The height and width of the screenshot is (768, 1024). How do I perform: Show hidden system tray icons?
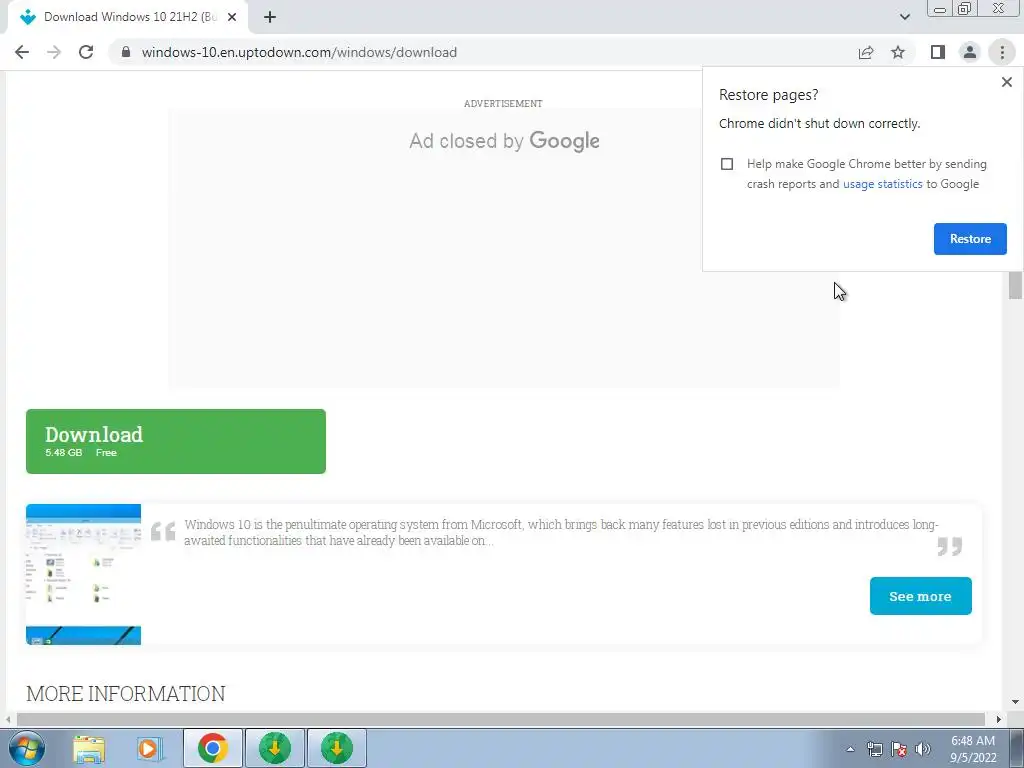[x=850, y=749]
